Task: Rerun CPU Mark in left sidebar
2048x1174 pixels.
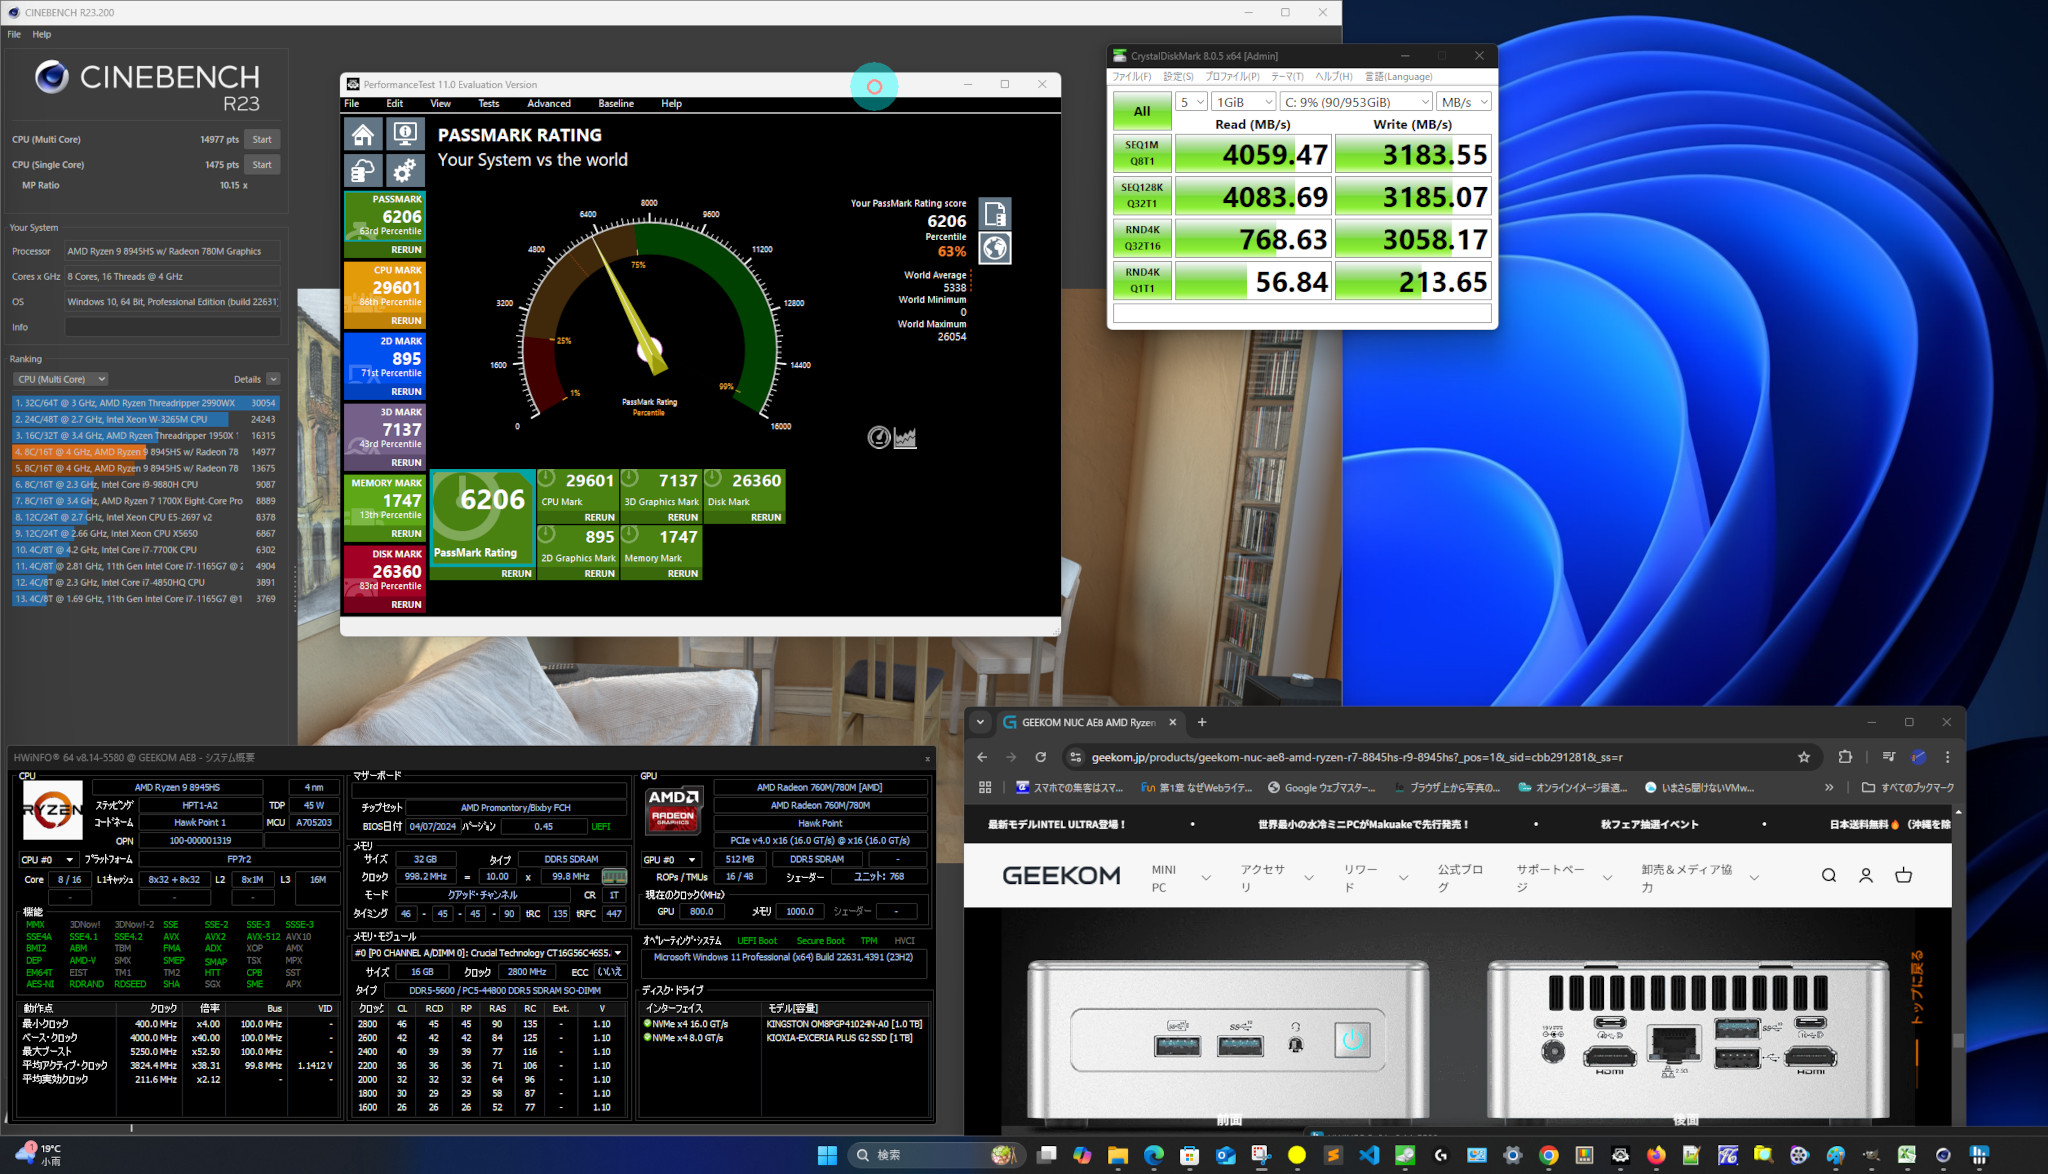Action: click(x=406, y=320)
